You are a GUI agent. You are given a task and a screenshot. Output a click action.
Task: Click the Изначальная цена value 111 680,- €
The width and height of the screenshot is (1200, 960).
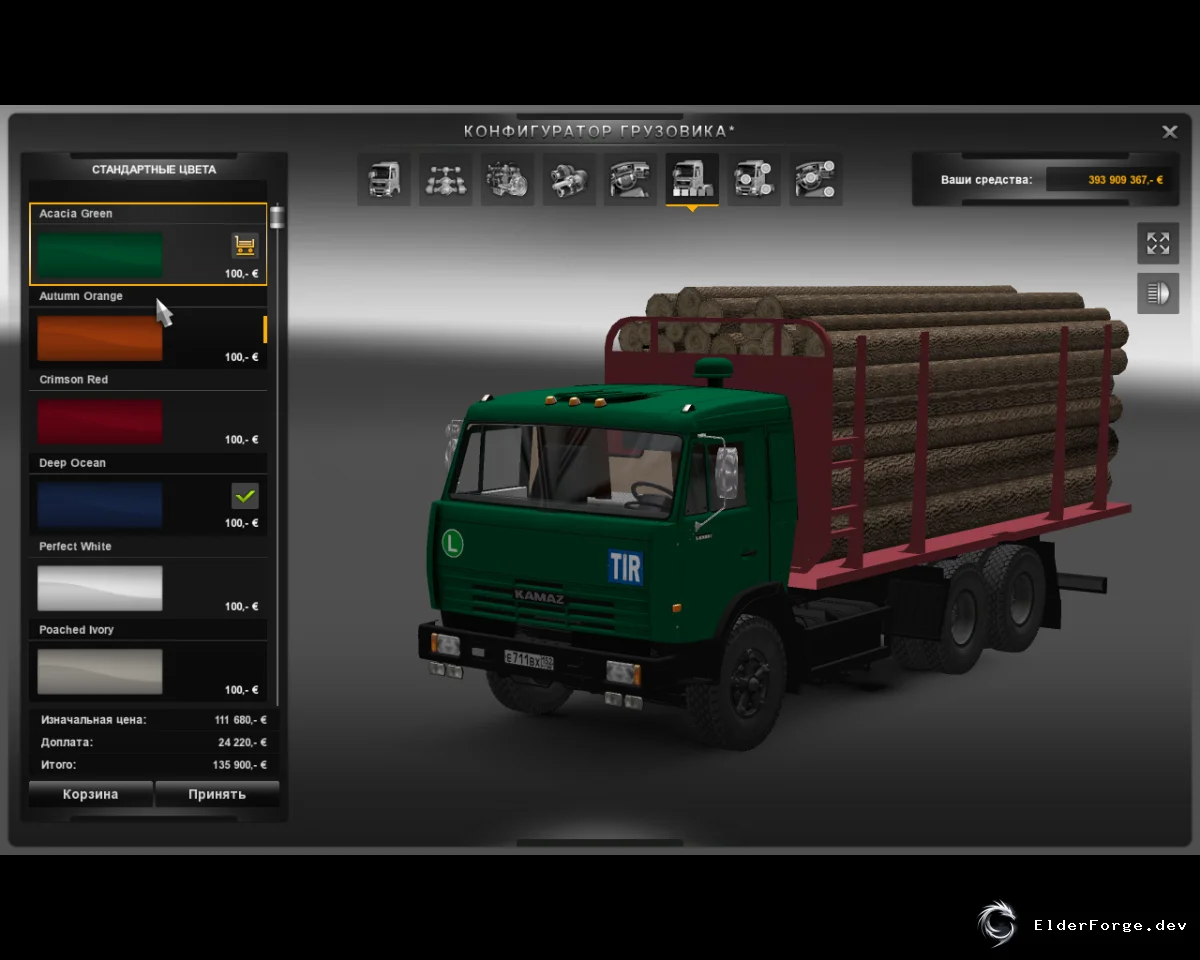point(240,720)
